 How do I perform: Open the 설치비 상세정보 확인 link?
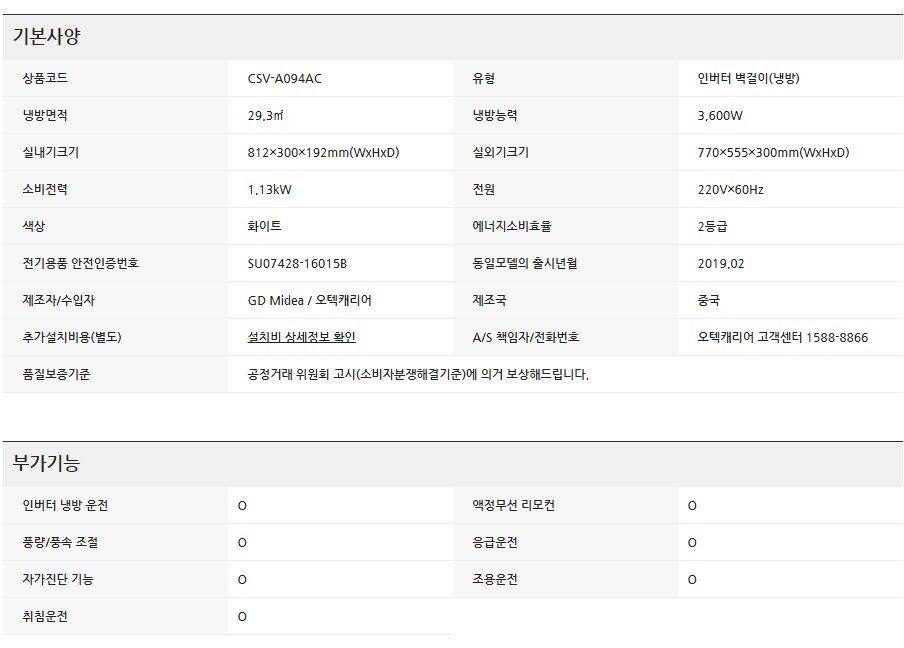pos(301,337)
